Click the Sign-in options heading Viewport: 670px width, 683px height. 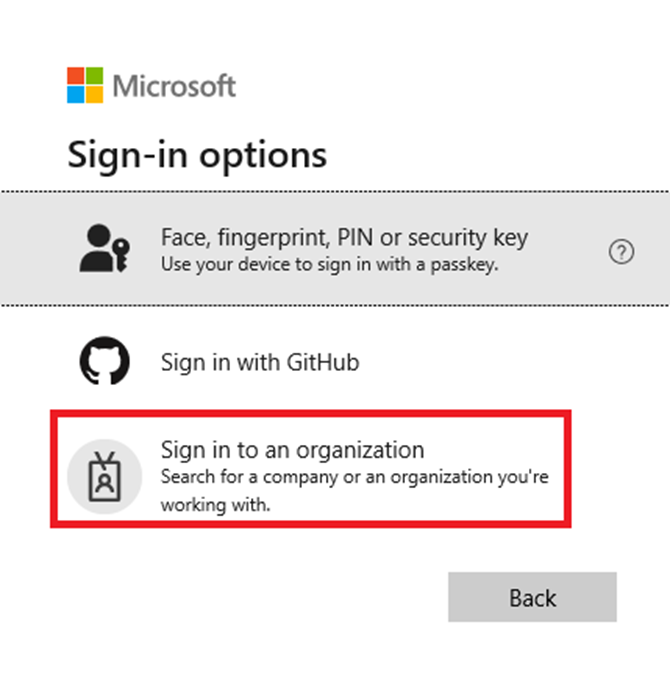[197, 155]
